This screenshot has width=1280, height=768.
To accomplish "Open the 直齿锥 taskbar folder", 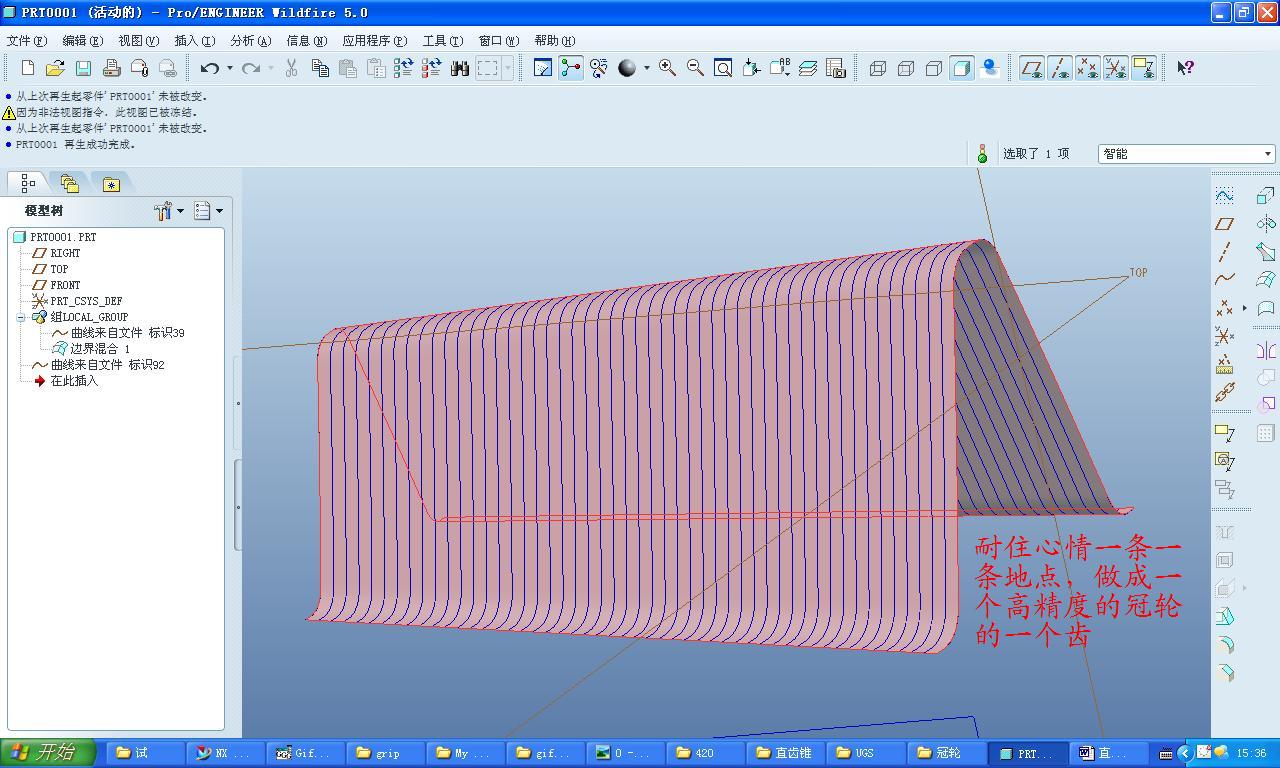I will coord(786,753).
